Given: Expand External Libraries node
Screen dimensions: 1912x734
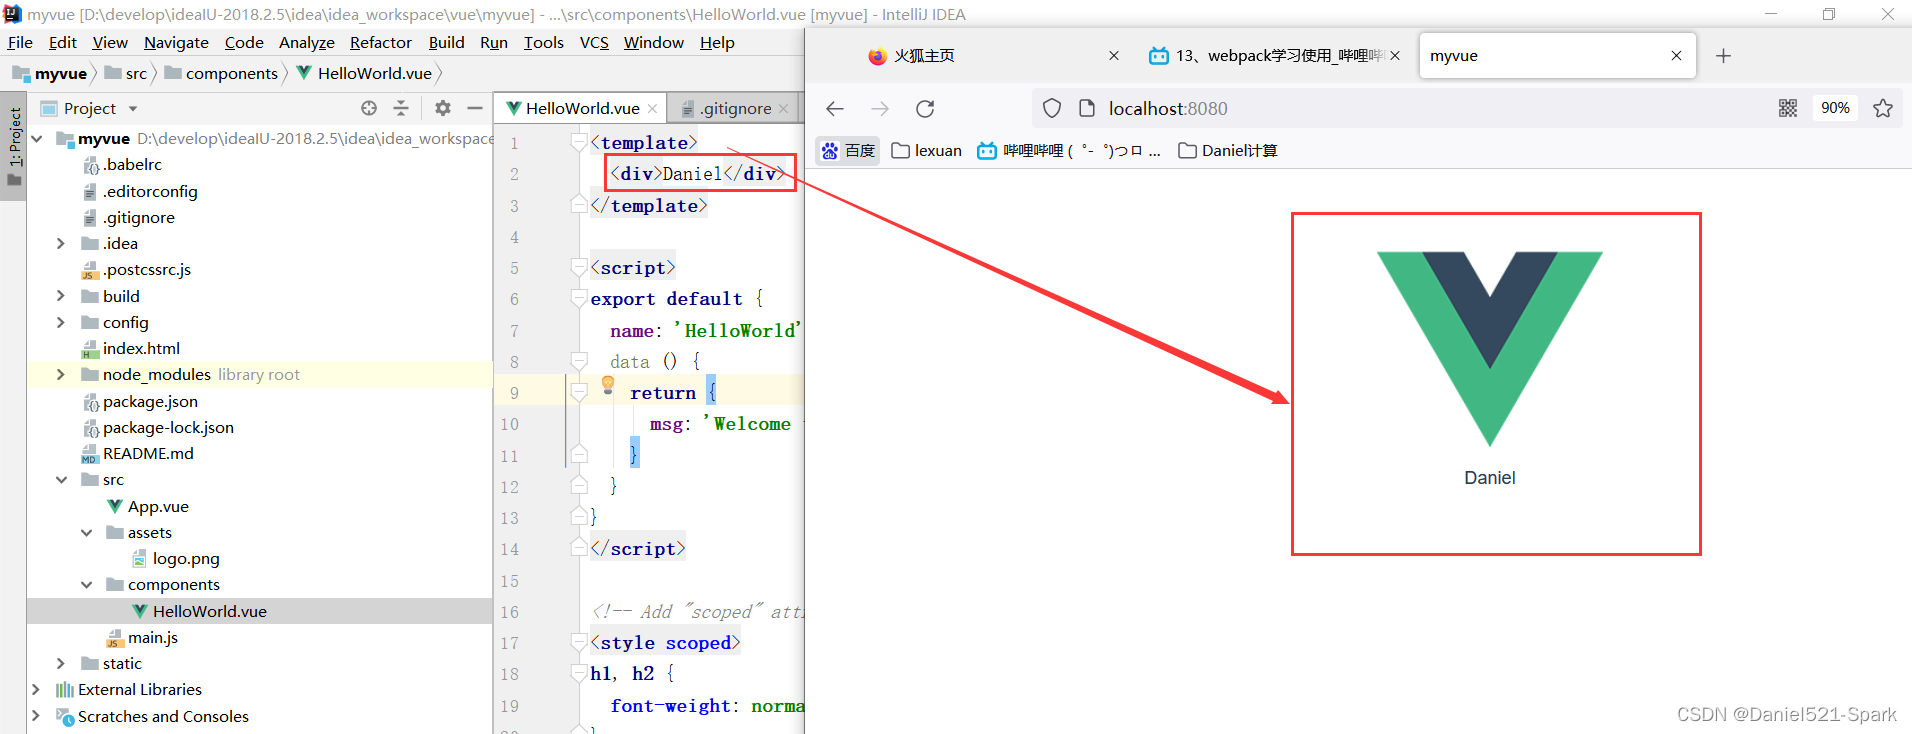Looking at the screenshot, I should 37,689.
